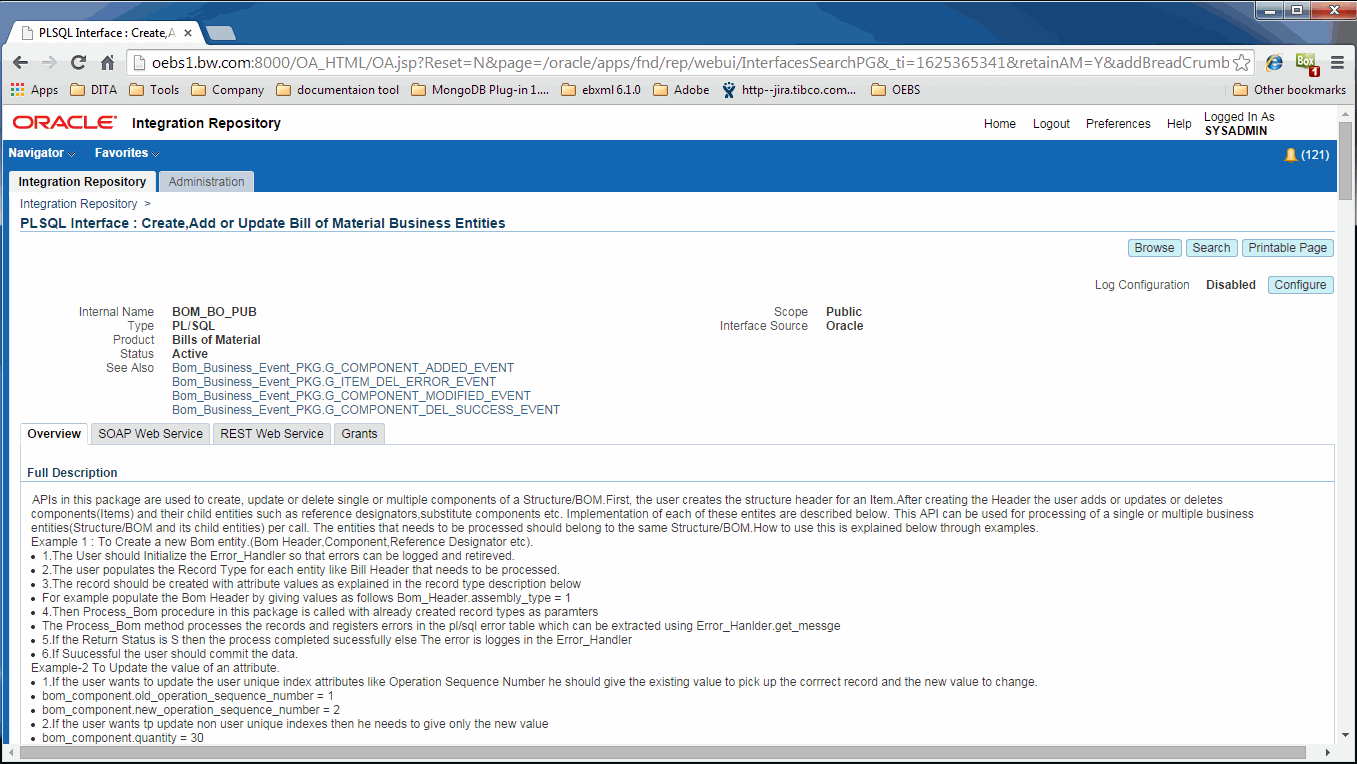Open the OEBS bookmark folder
This screenshot has width=1357, height=764.
point(896,89)
